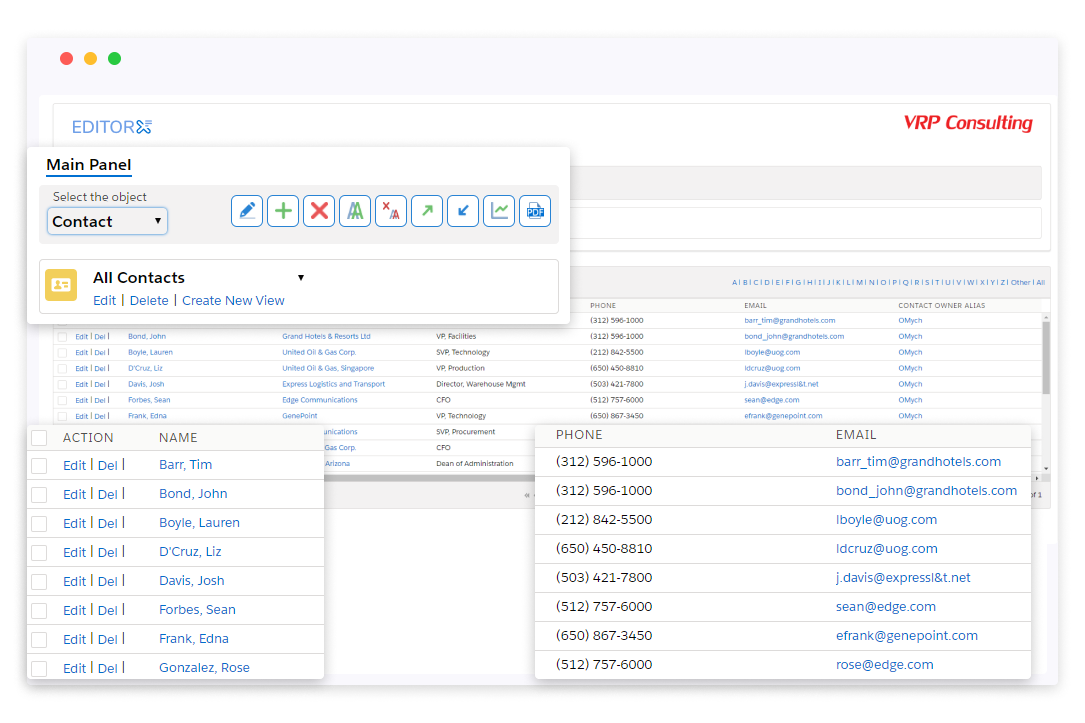Click email barr_tim@grandhotels.com

tap(918, 462)
